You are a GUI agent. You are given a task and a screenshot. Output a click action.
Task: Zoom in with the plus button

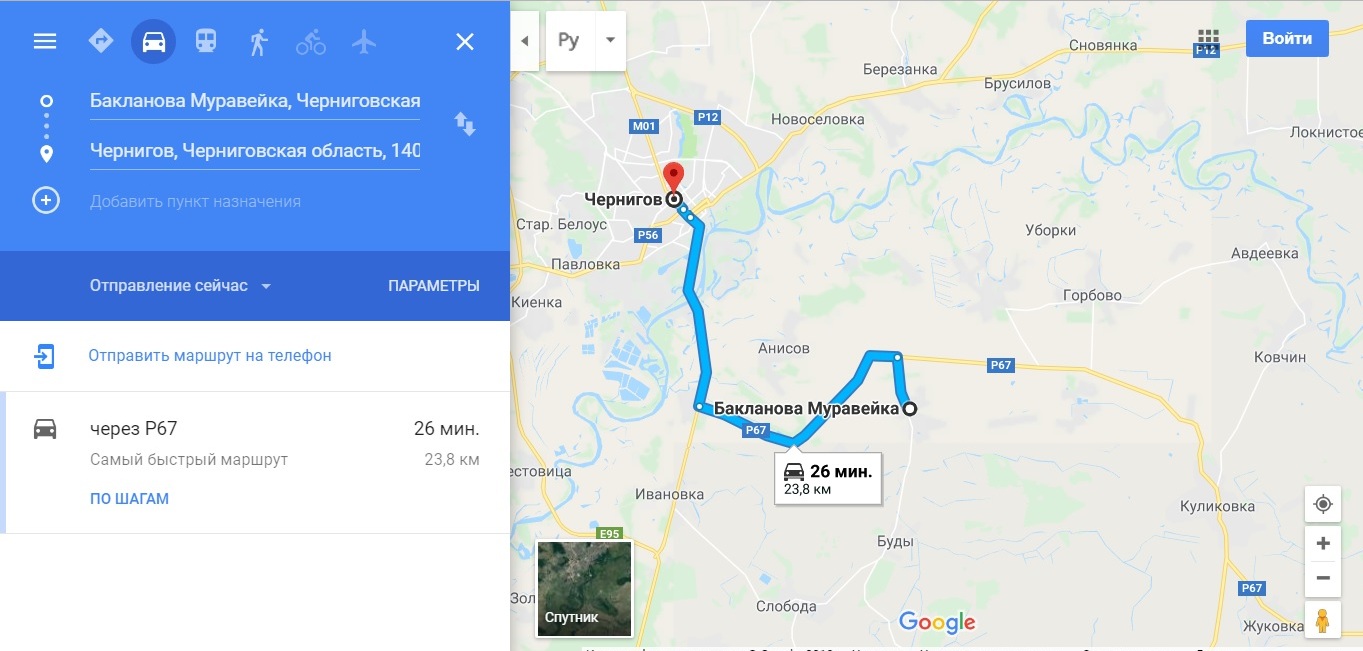coord(1323,543)
